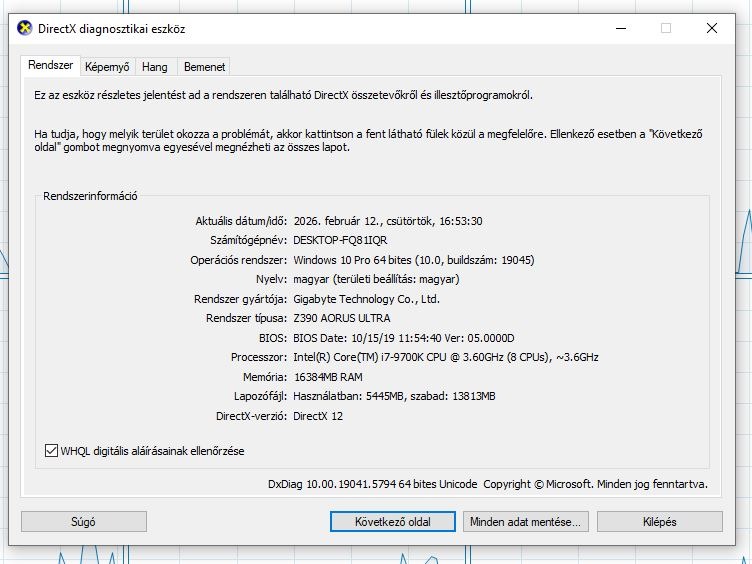Click Minden adat mentése button
Image resolution: width=752 pixels, height=564 pixels.
pyautogui.click(x=526, y=521)
